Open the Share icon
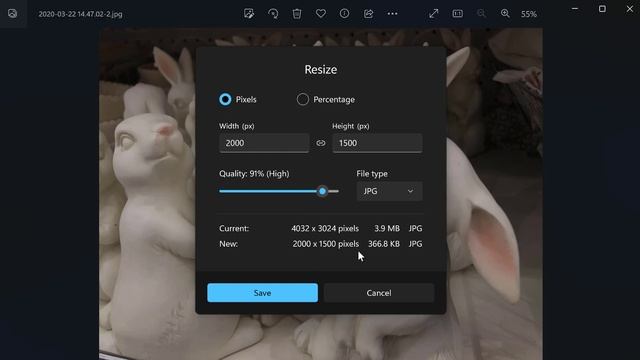Image resolution: width=640 pixels, height=360 pixels. coord(369,13)
